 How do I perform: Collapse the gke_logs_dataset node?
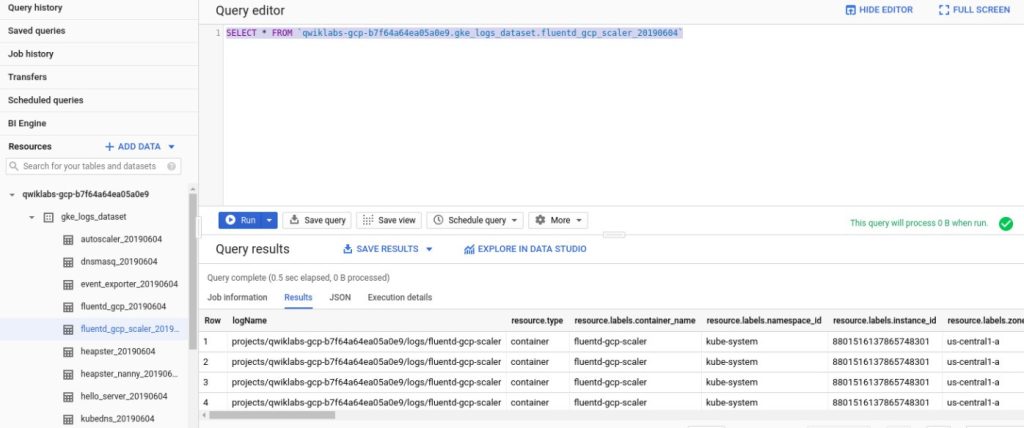pos(32,217)
